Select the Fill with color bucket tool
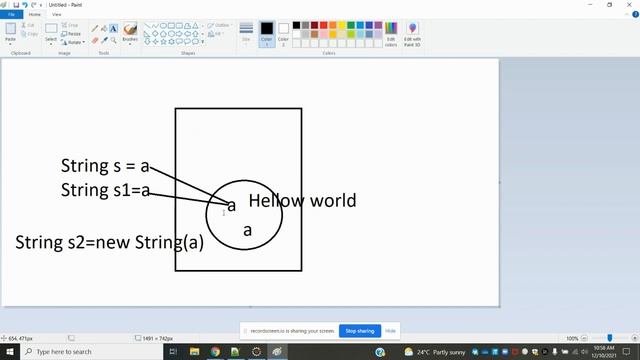The image size is (640, 360). pyautogui.click(x=104, y=29)
